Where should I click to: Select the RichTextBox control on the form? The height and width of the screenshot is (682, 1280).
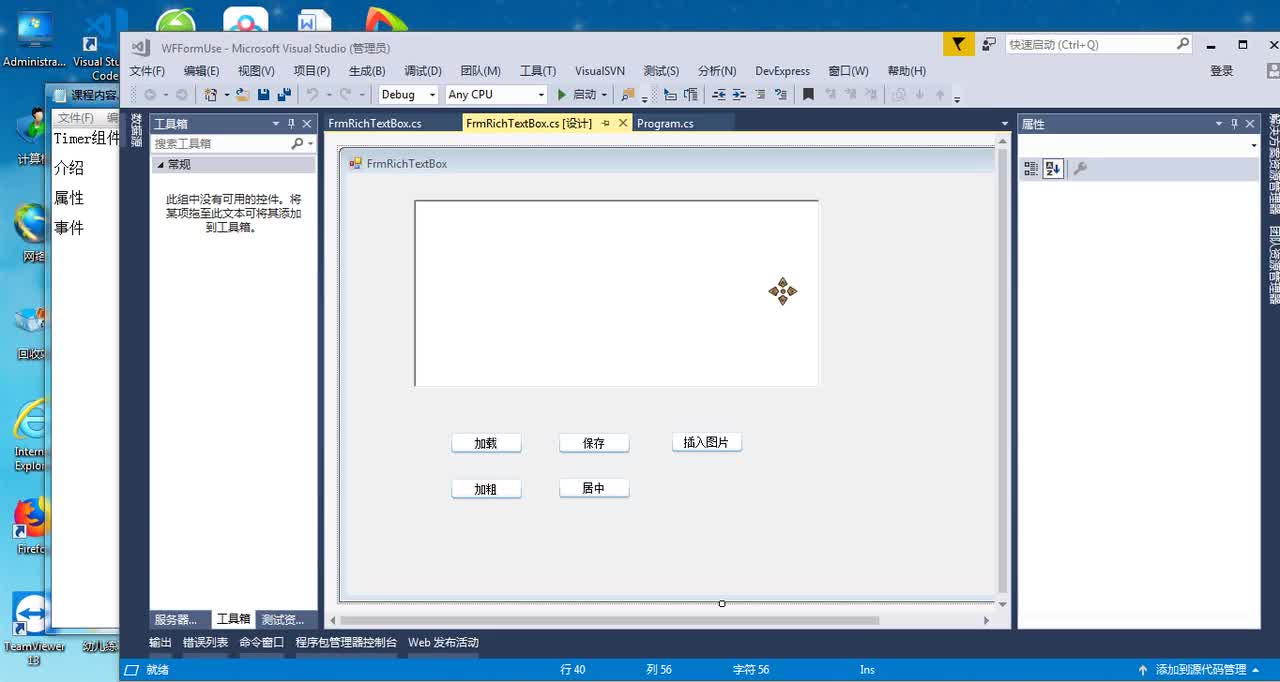tap(617, 293)
